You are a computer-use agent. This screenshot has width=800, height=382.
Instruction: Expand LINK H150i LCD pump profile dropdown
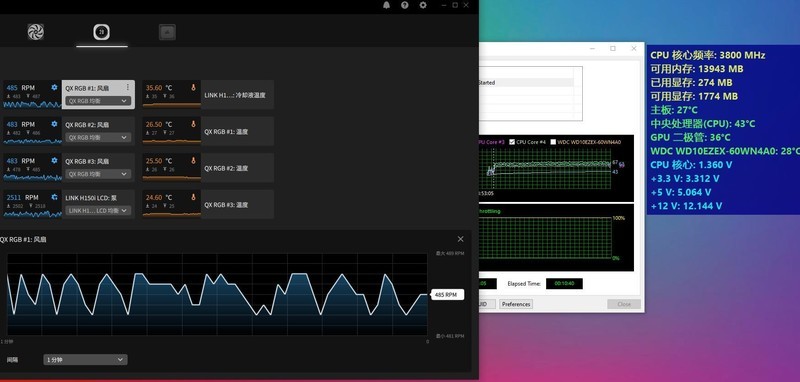coord(98,210)
